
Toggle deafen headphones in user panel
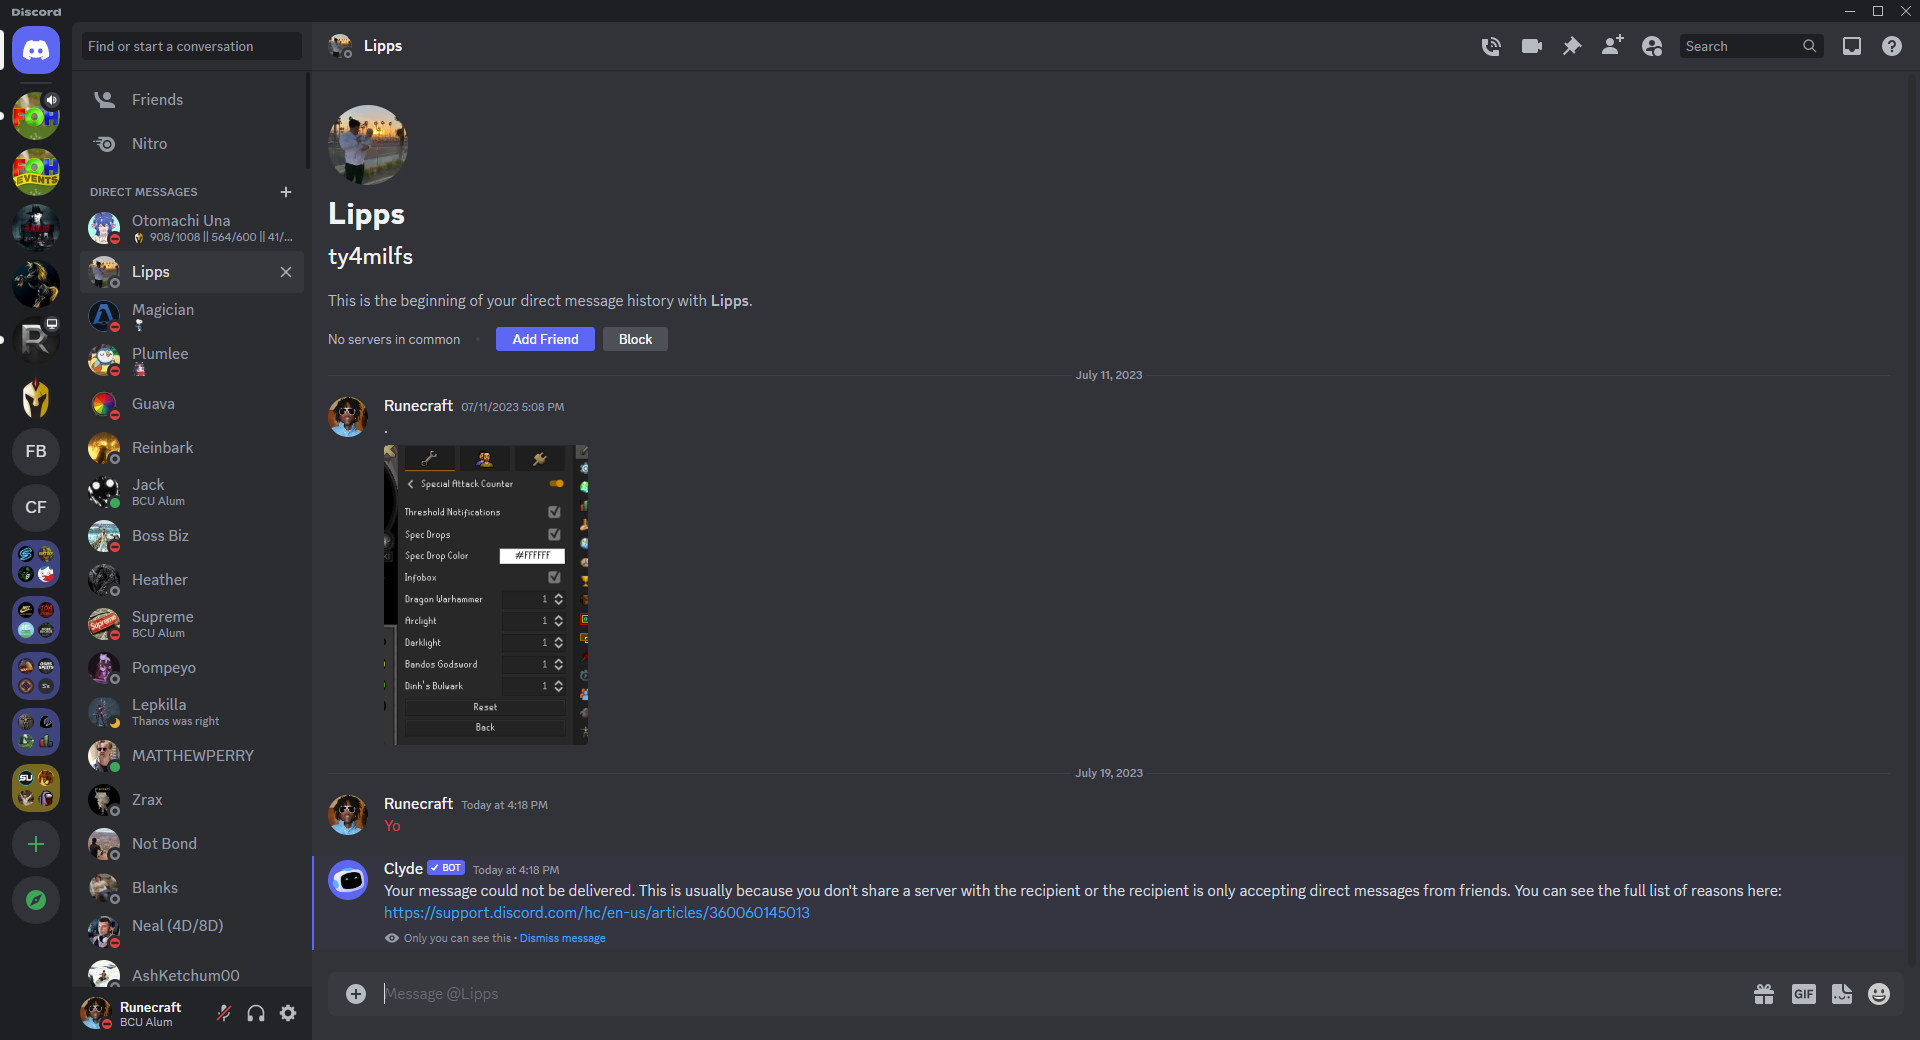(256, 1013)
